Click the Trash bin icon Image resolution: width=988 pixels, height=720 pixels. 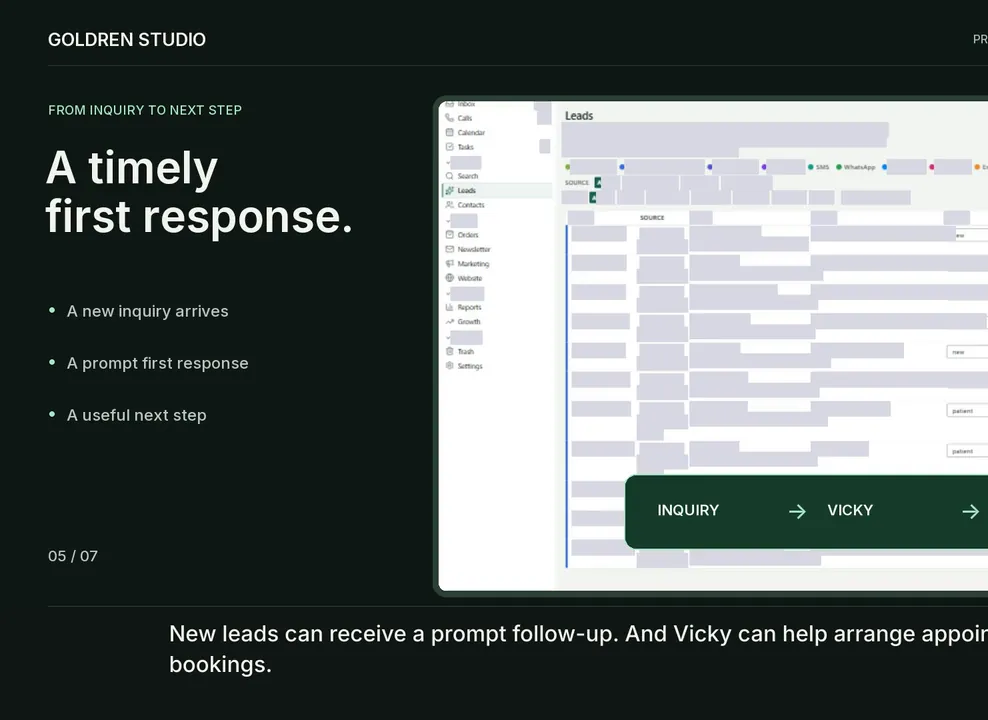(449, 351)
